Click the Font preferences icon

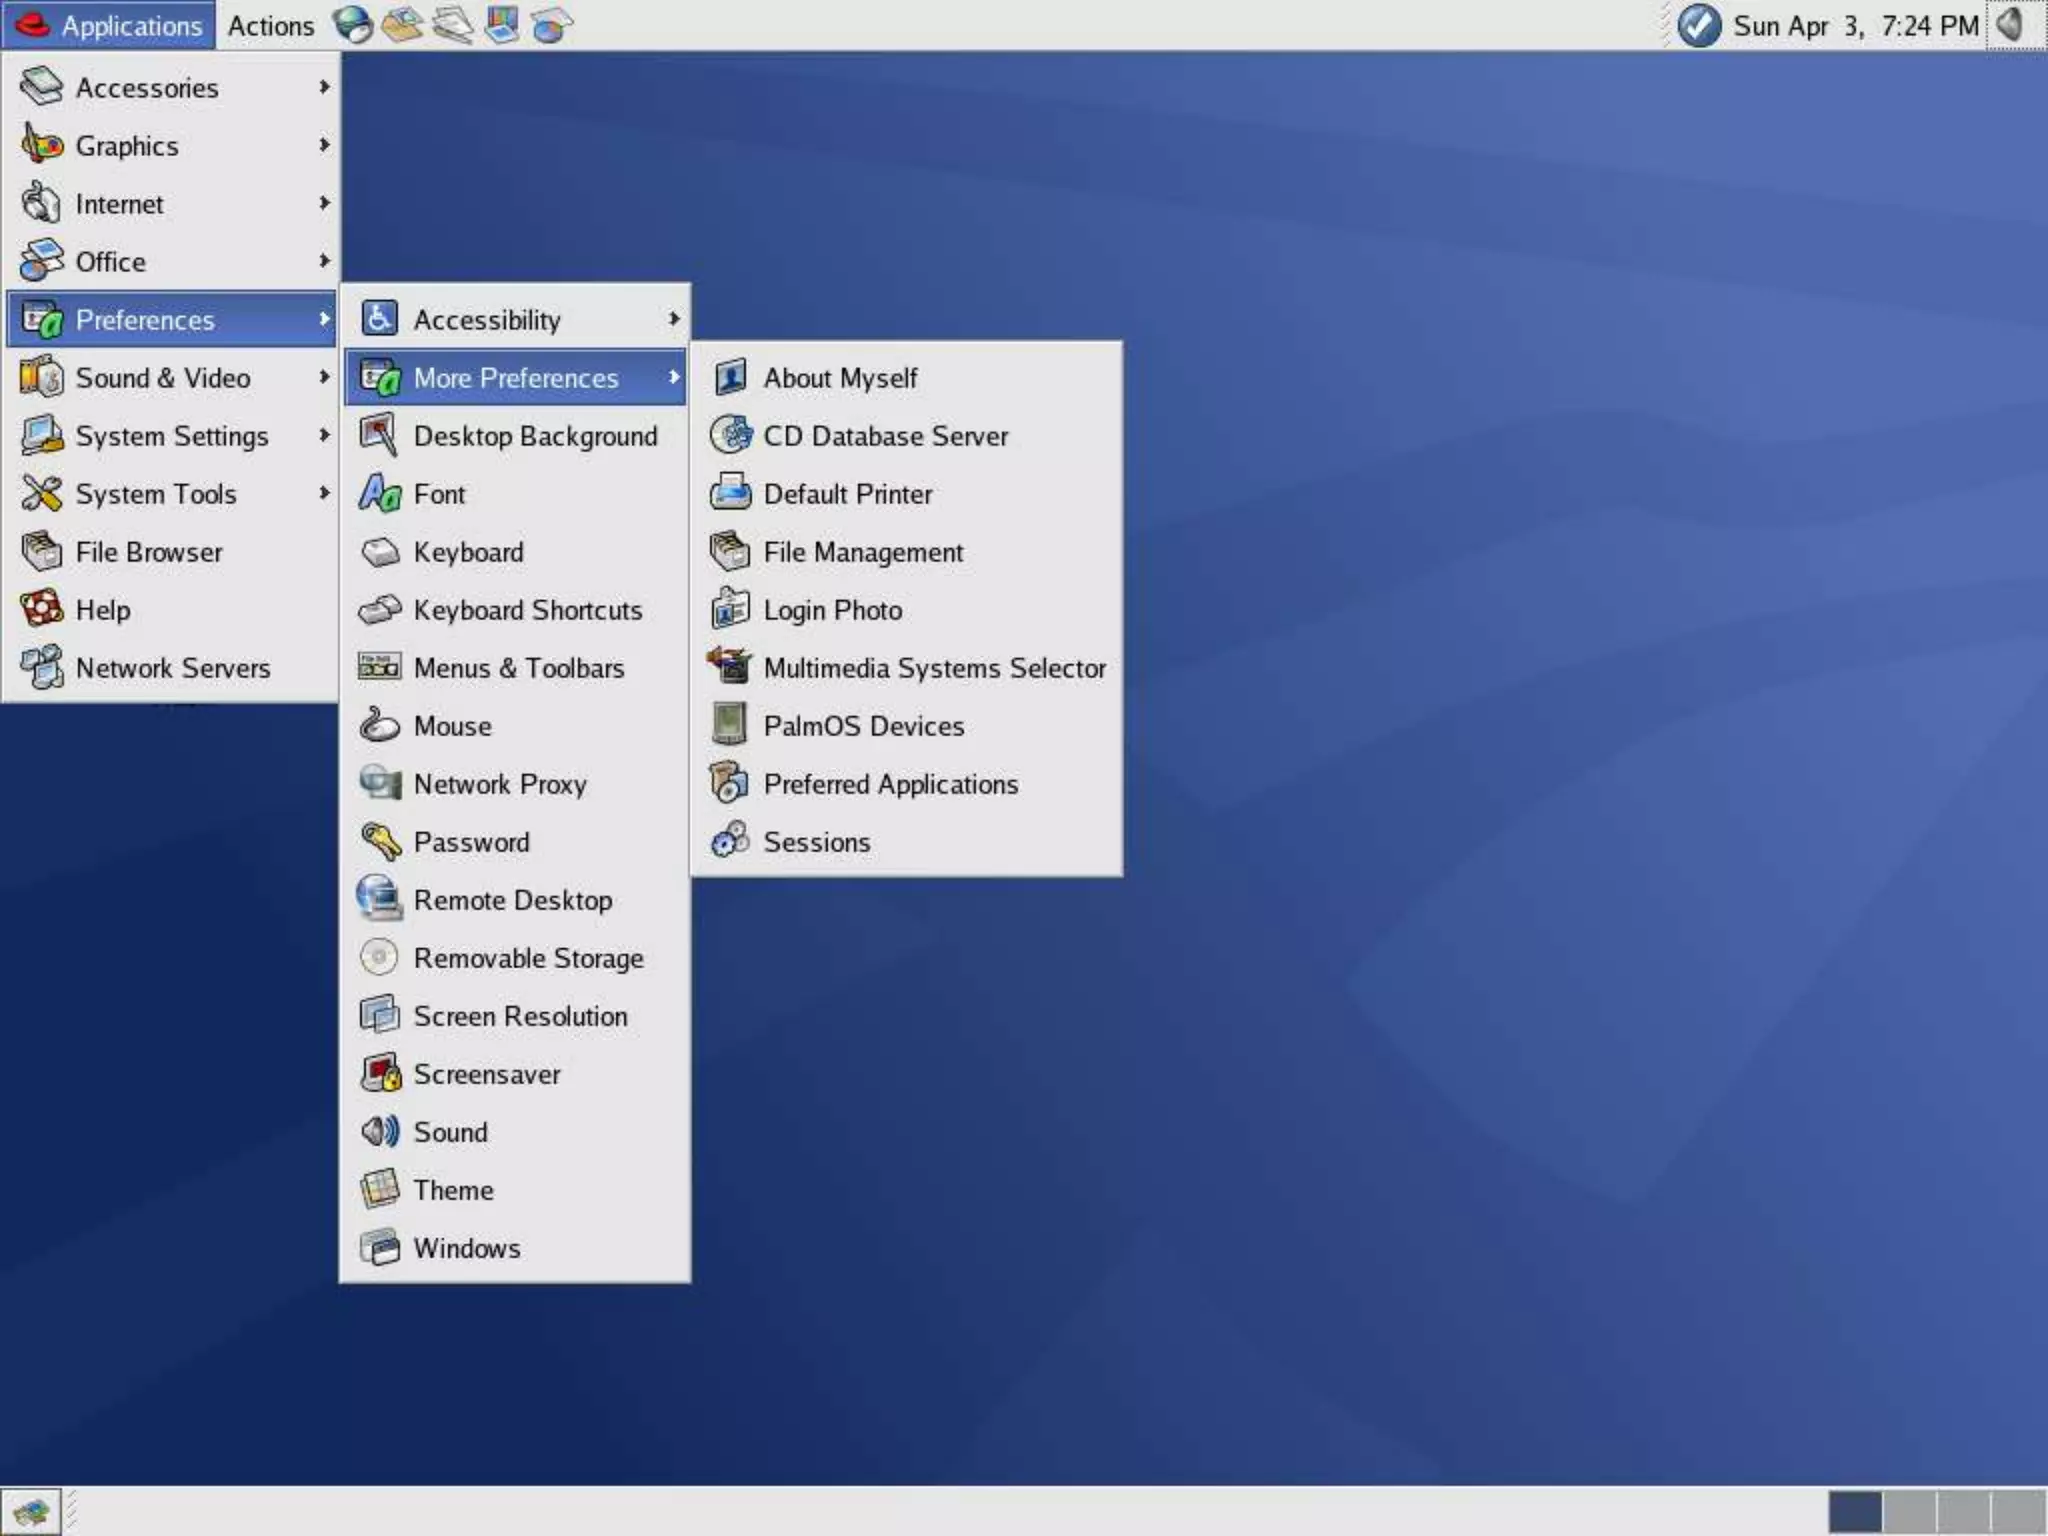point(380,494)
